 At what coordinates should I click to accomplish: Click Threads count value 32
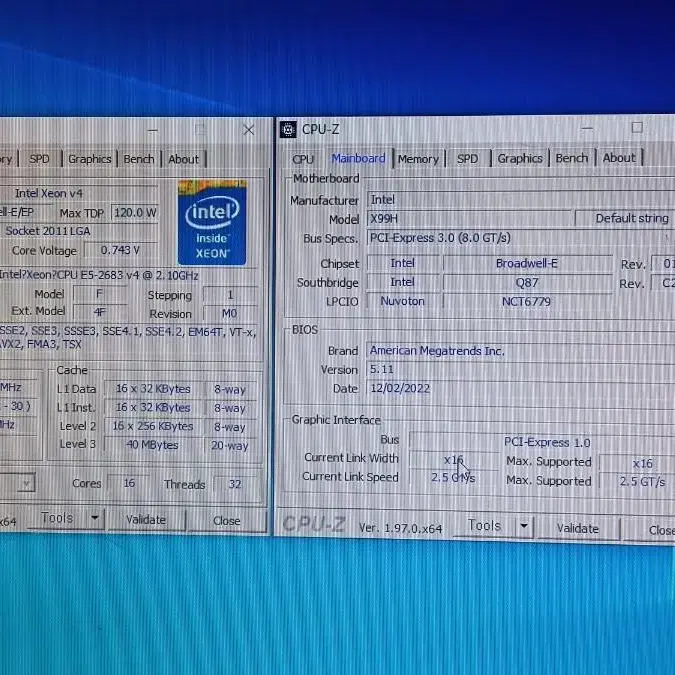[235, 484]
